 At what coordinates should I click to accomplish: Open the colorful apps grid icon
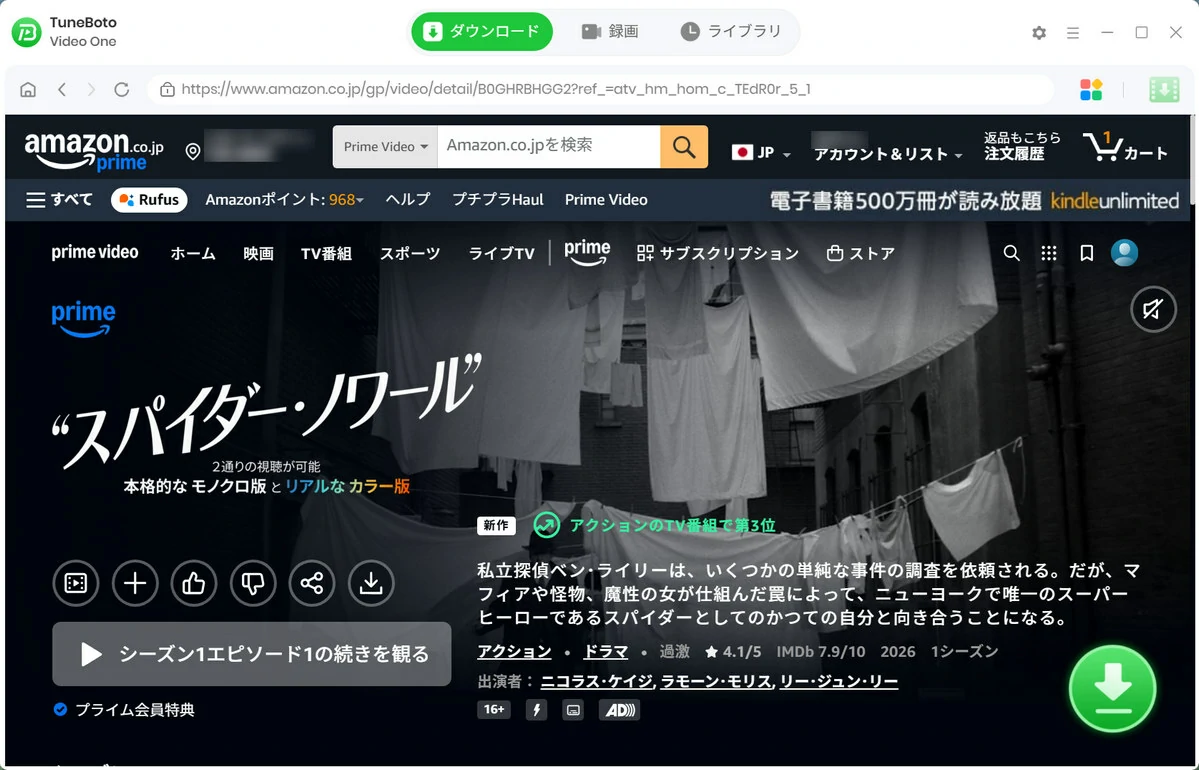[1091, 89]
